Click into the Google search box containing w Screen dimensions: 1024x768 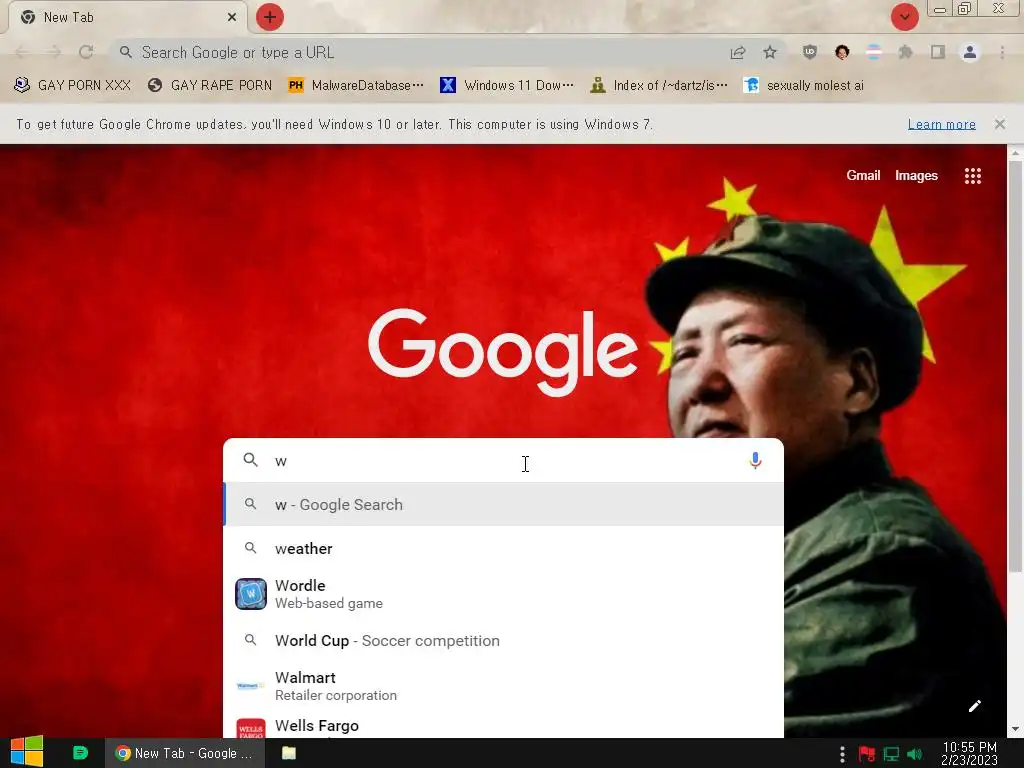[x=503, y=461]
